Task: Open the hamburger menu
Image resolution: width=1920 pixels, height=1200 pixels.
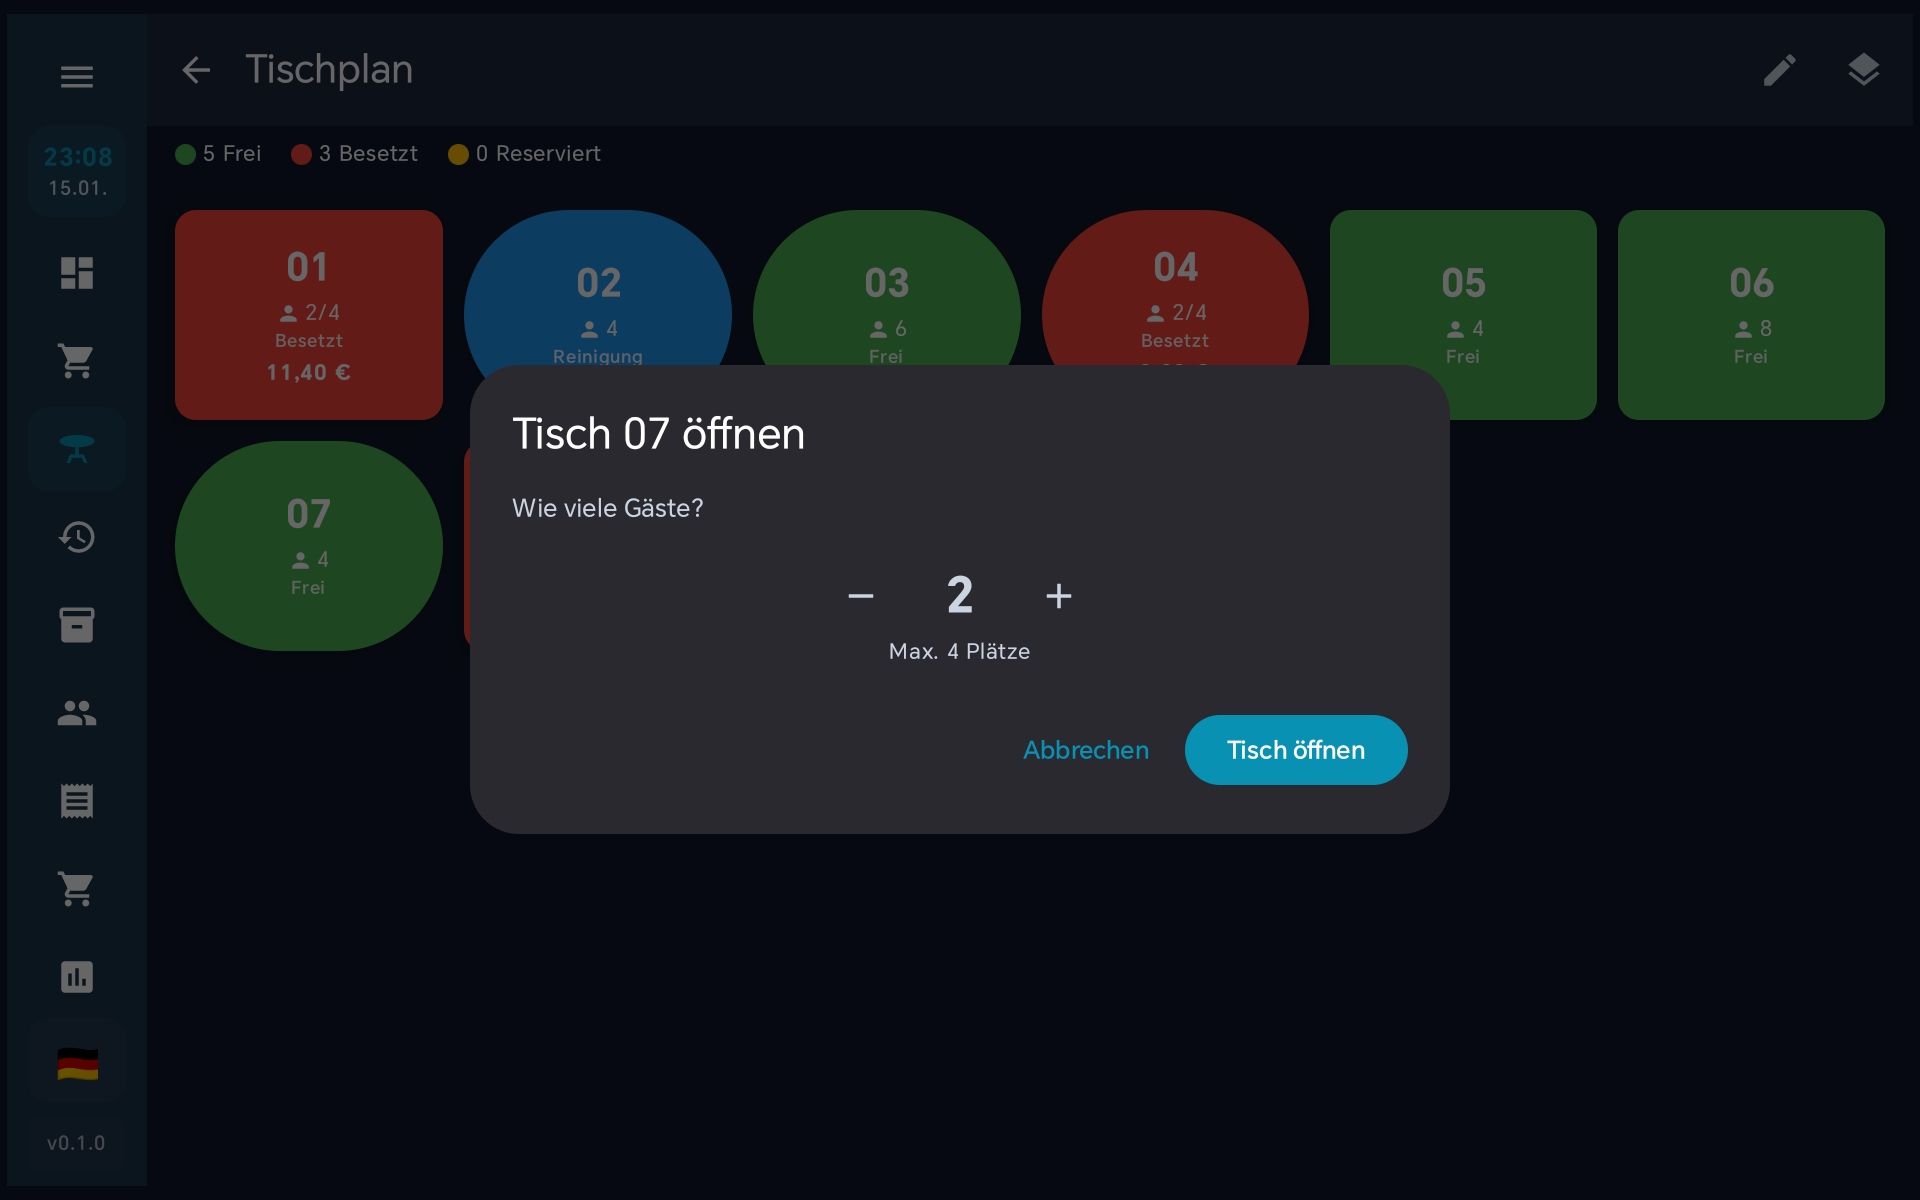Action: (x=77, y=76)
